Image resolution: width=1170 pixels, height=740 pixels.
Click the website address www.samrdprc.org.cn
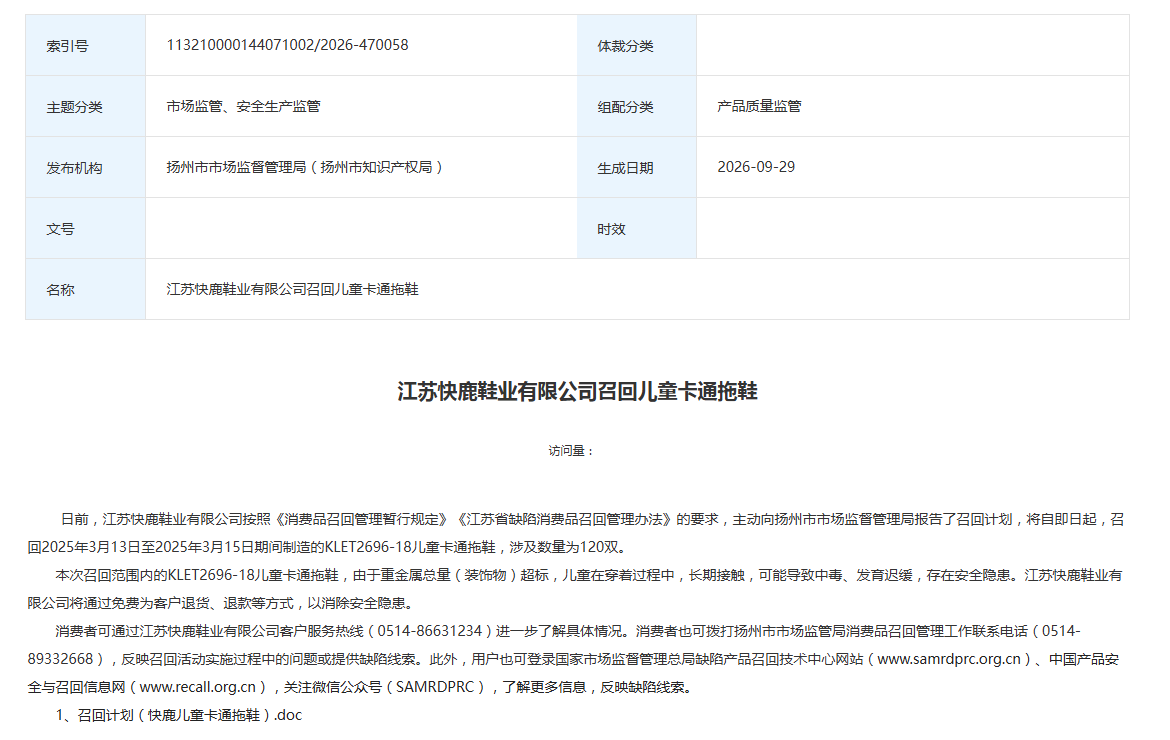click(948, 659)
